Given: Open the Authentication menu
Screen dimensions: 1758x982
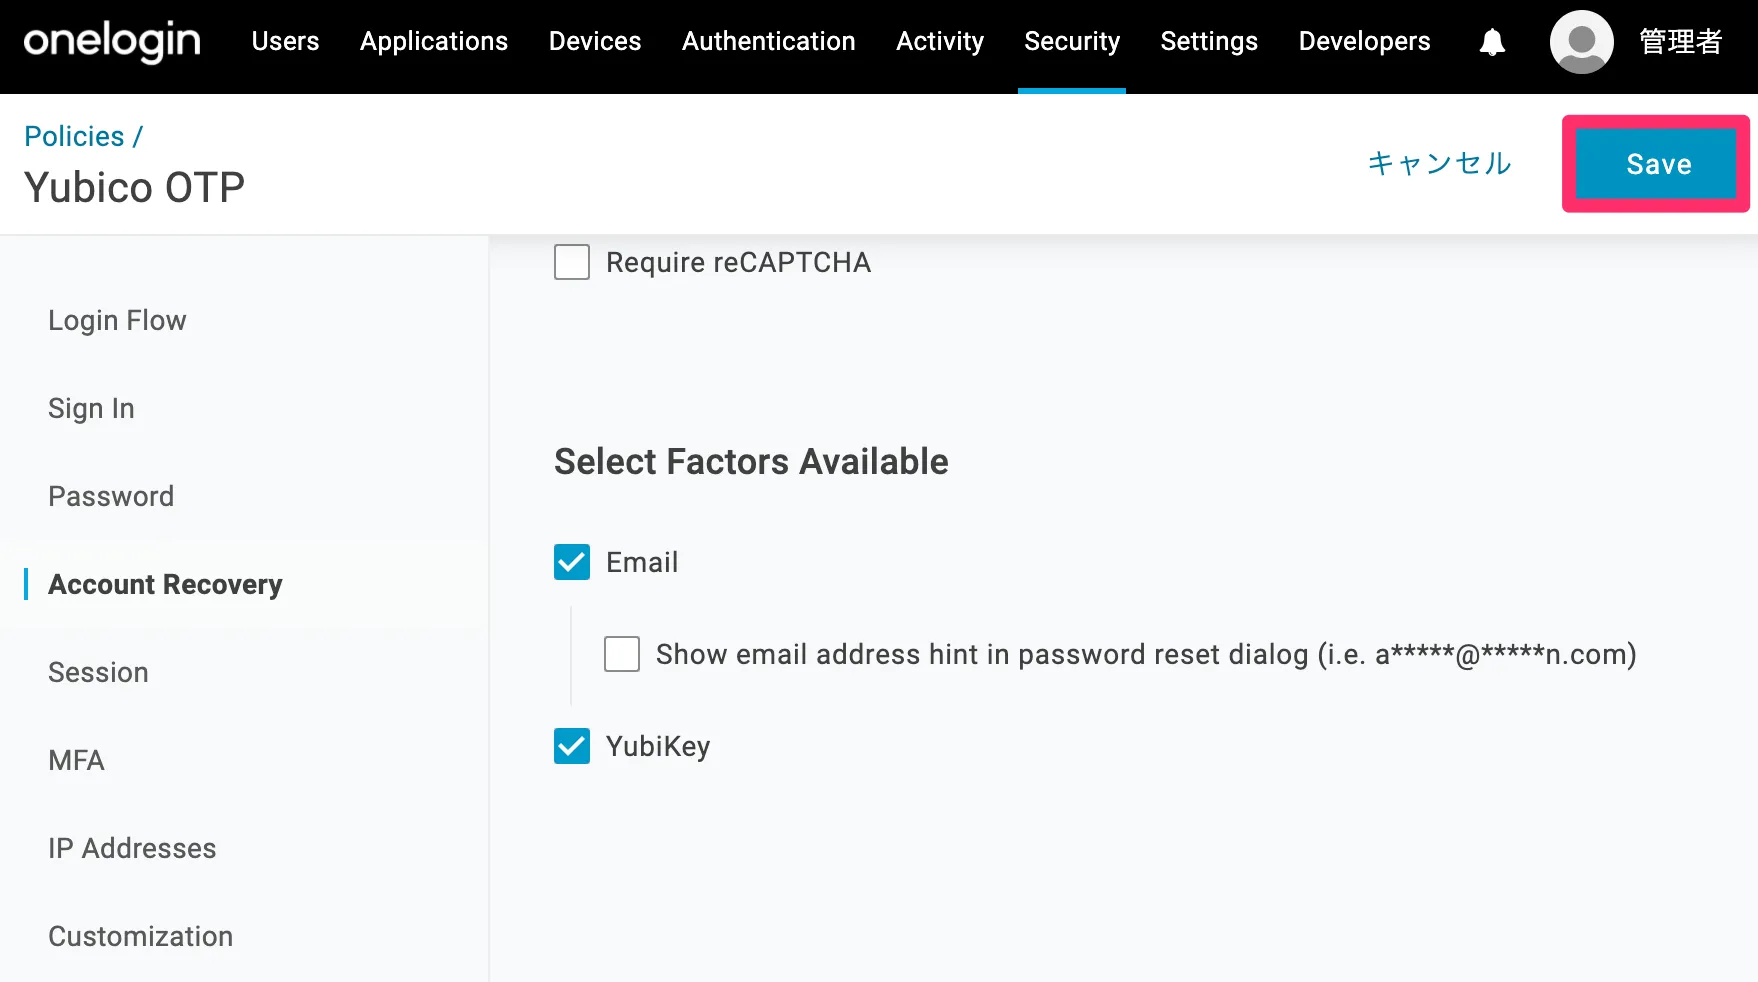Looking at the screenshot, I should 768,41.
